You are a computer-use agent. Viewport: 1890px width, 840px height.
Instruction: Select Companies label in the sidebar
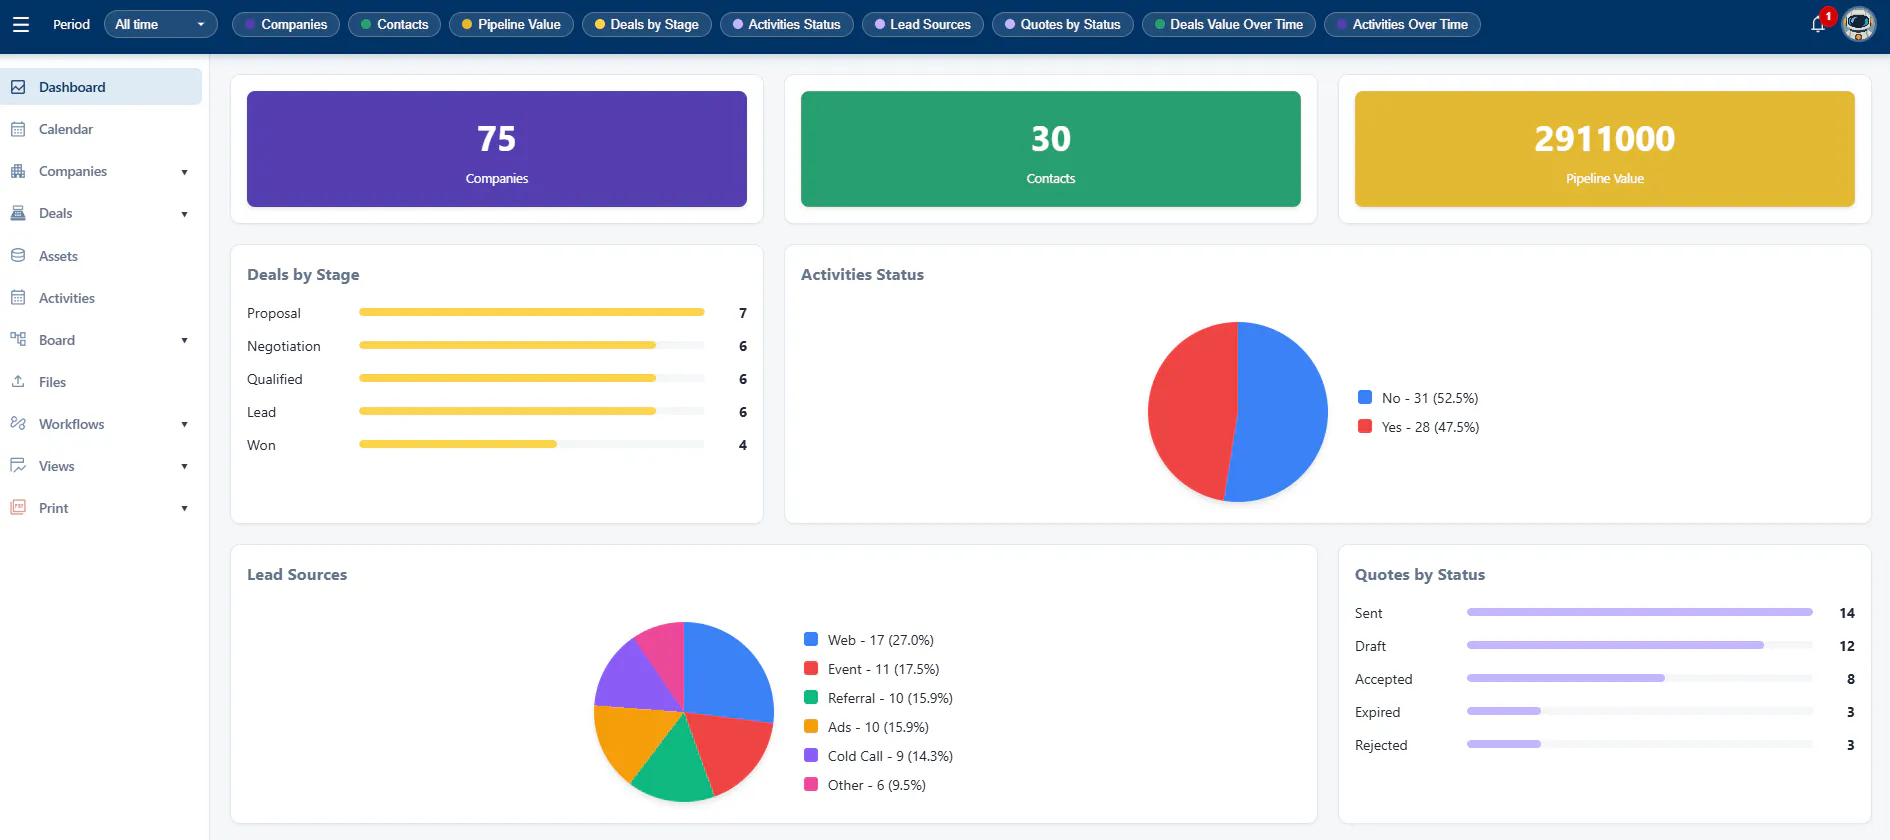73,171
